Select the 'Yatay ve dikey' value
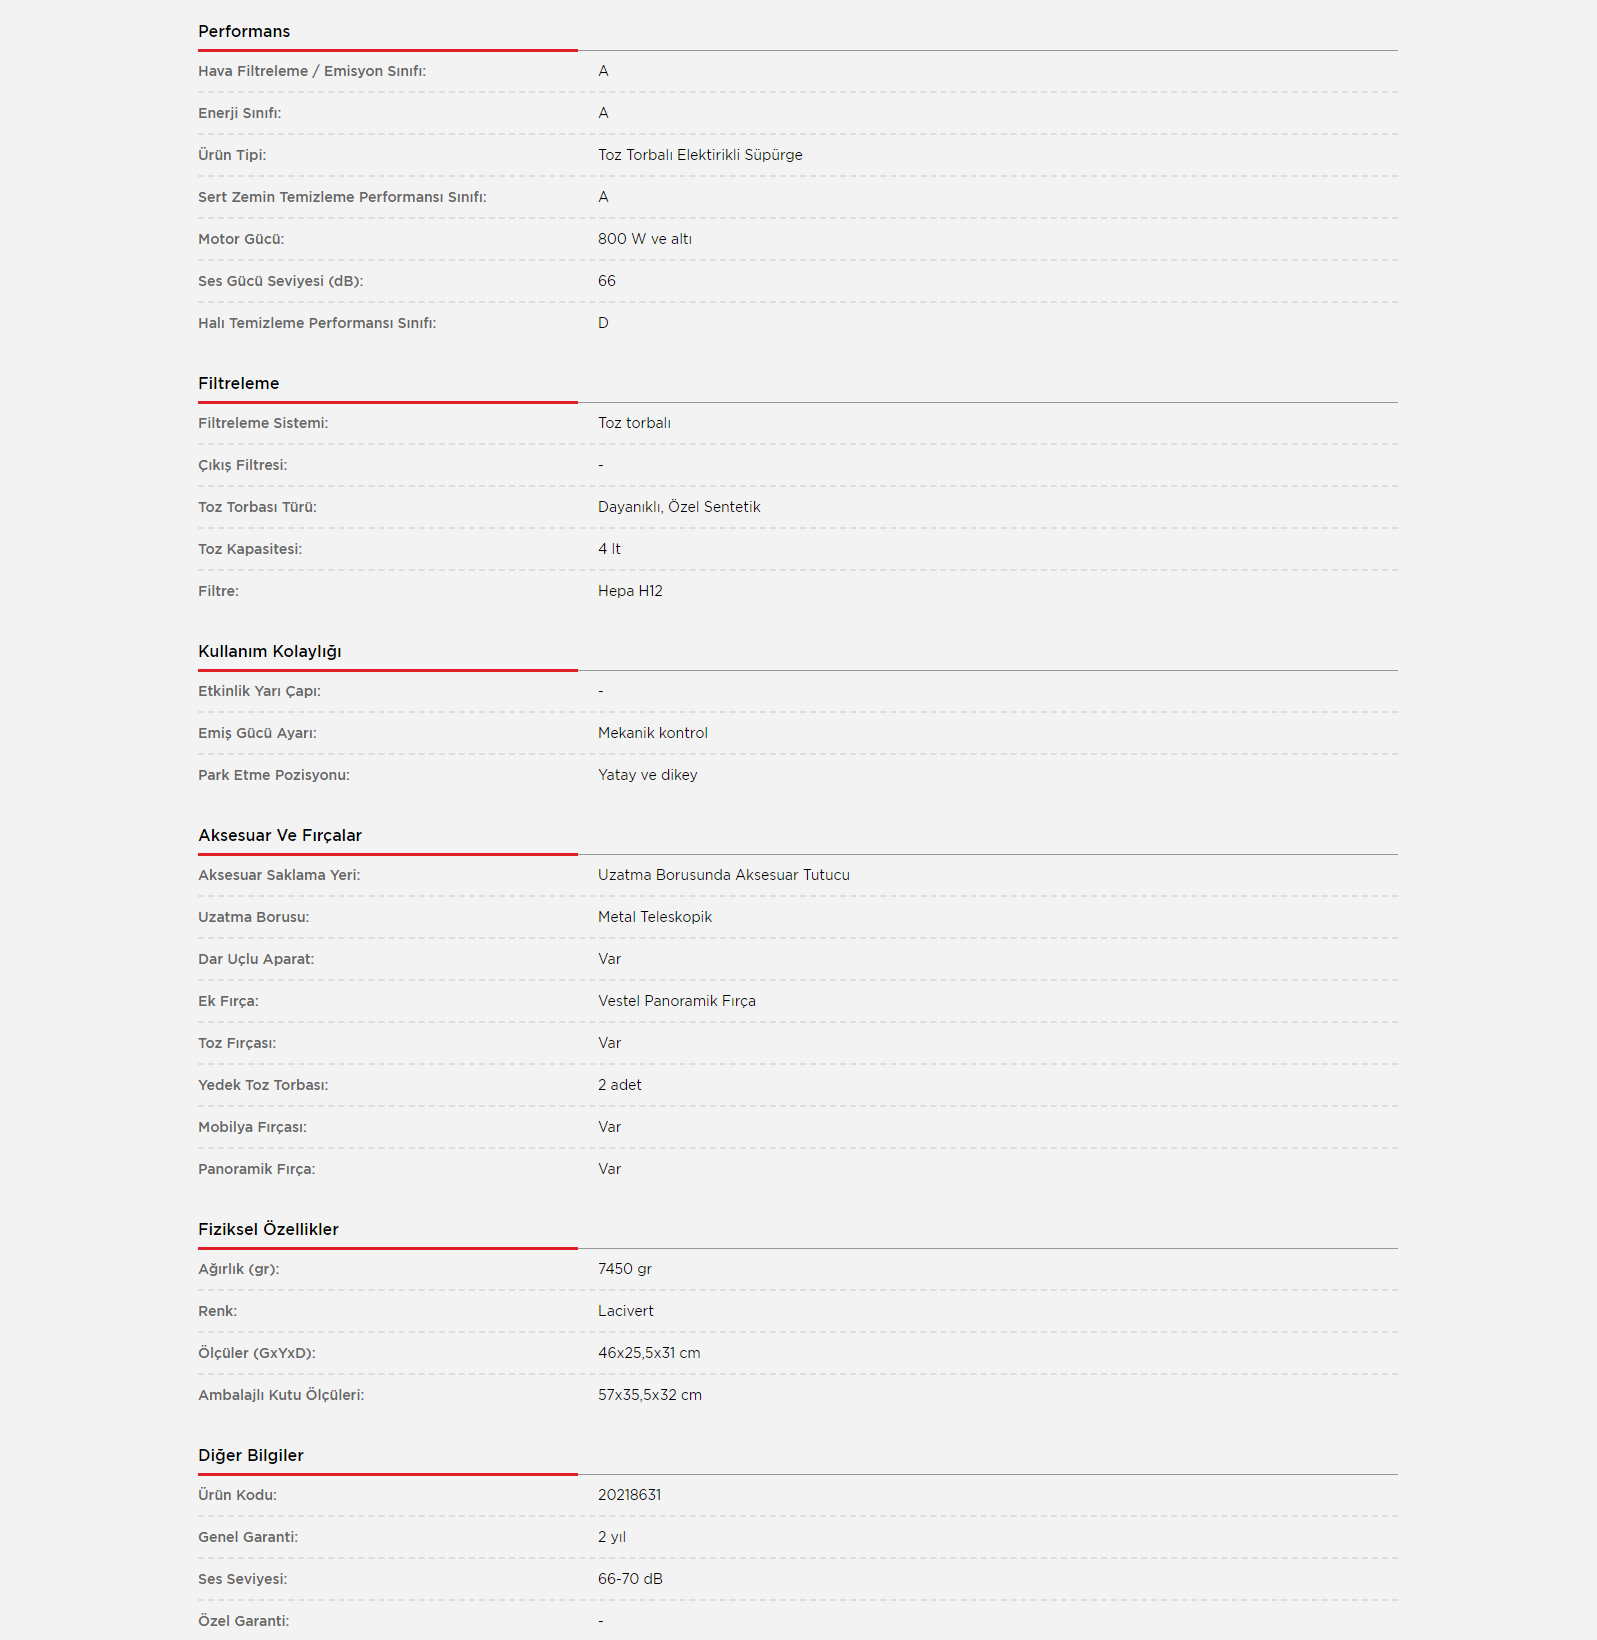 [x=647, y=775]
